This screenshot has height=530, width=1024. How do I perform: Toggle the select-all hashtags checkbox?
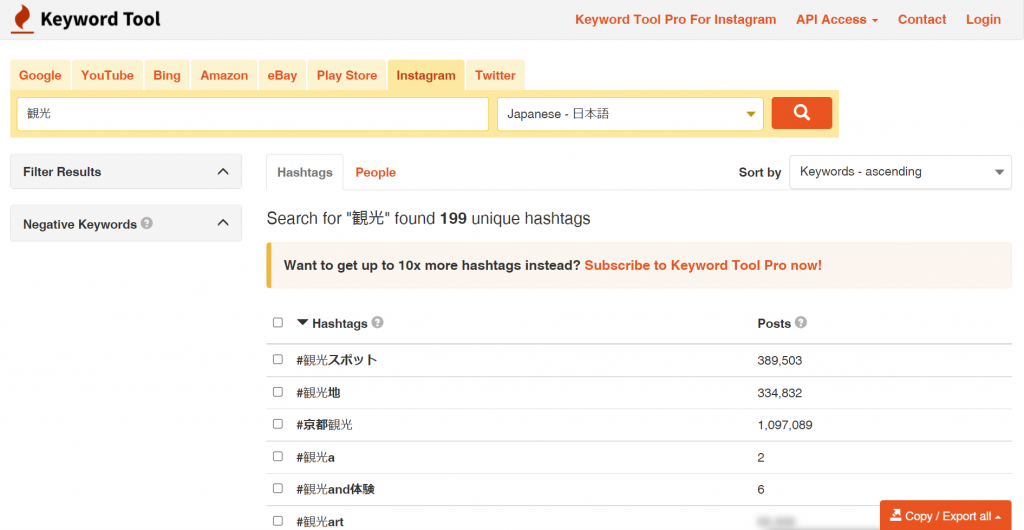click(x=278, y=322)
